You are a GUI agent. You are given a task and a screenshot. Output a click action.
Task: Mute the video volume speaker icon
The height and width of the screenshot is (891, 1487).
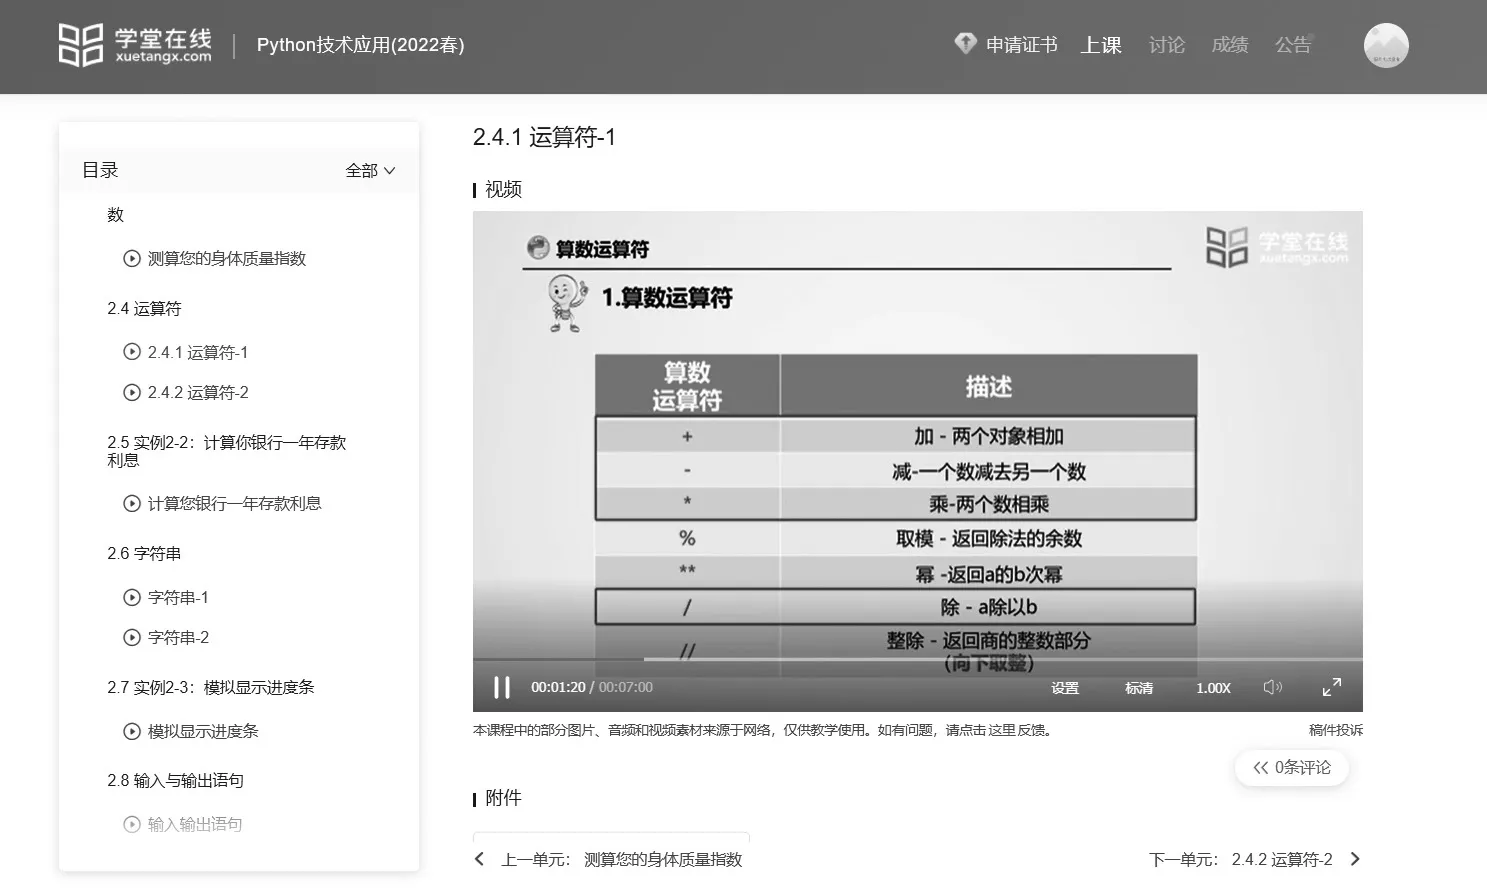(1272, 687)
